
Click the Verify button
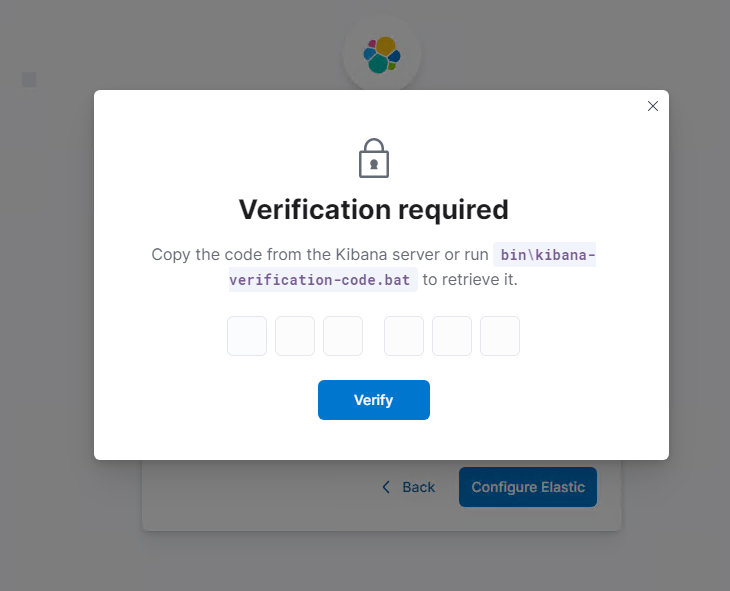coord(374,400)
